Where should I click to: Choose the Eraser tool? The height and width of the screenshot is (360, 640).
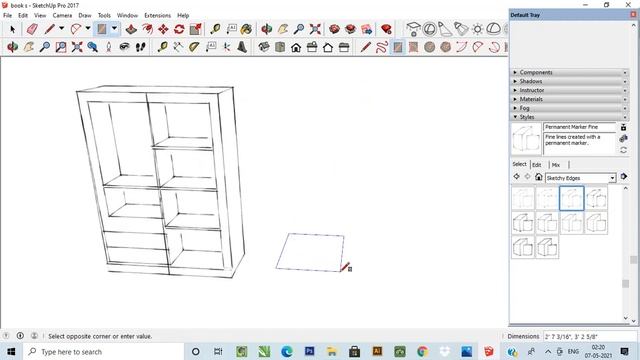click(x=32, y=29)
